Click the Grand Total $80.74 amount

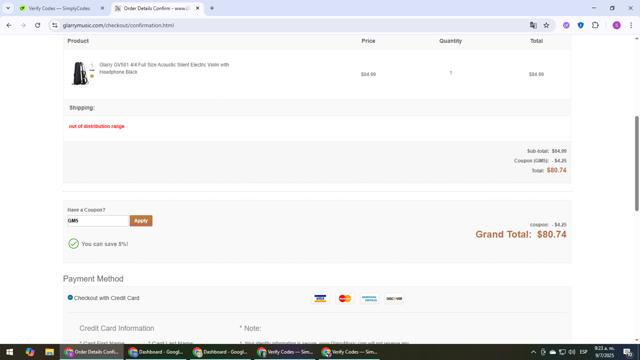pyautogui.click(x=551, y=234)
